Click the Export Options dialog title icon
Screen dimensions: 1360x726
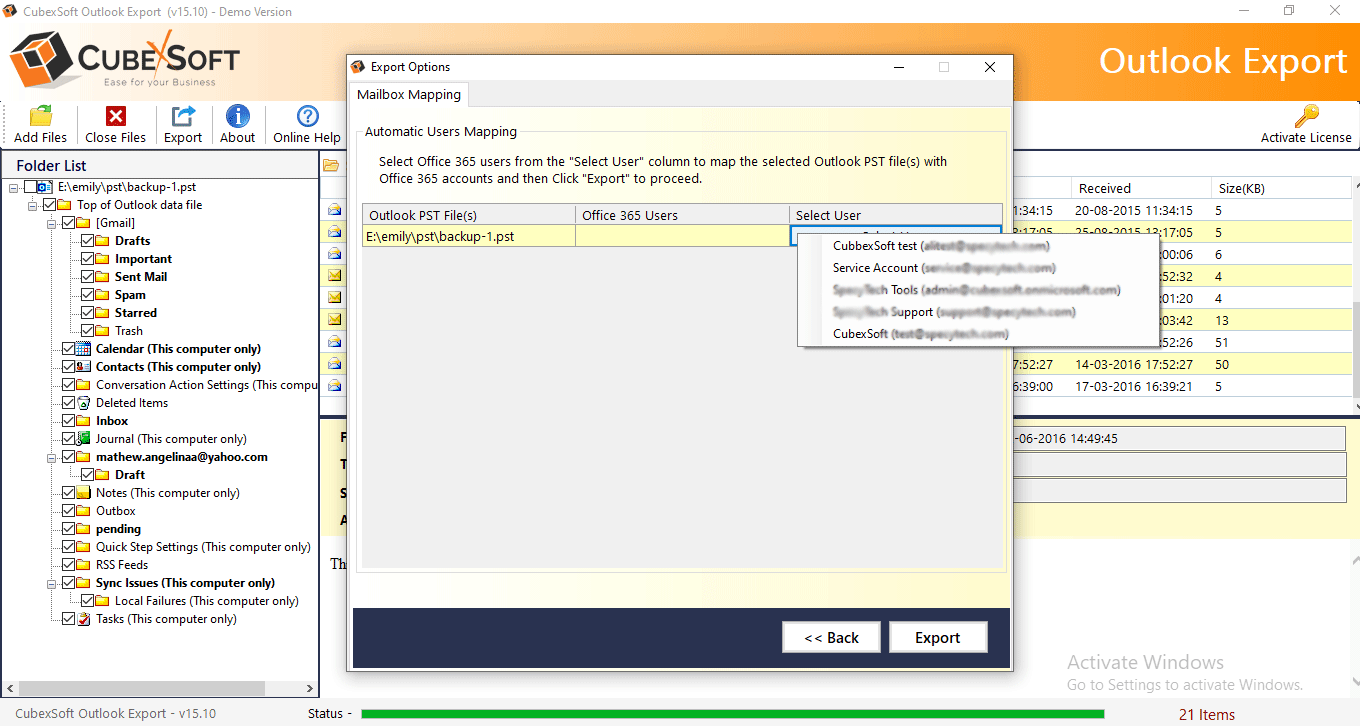pos(359,67)
